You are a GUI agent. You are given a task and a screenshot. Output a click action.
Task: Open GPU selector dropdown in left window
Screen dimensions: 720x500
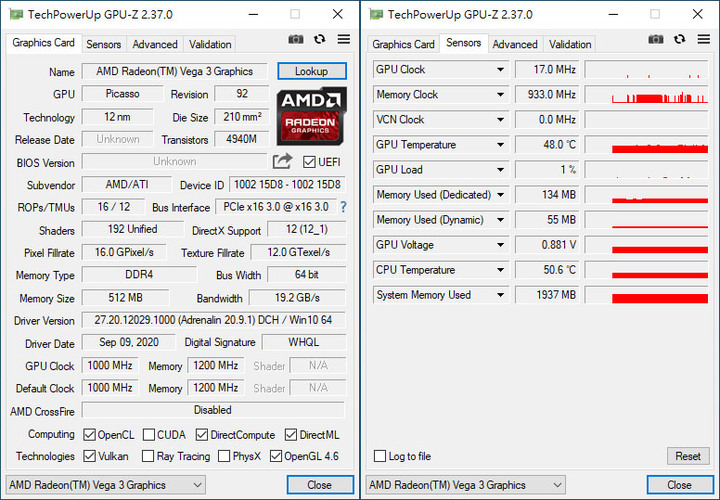[105, 485]
